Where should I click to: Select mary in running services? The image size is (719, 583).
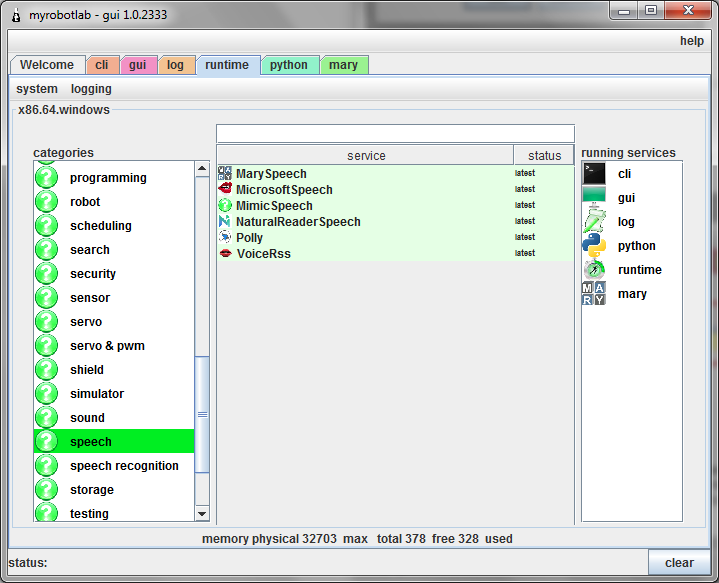[632, 294]
